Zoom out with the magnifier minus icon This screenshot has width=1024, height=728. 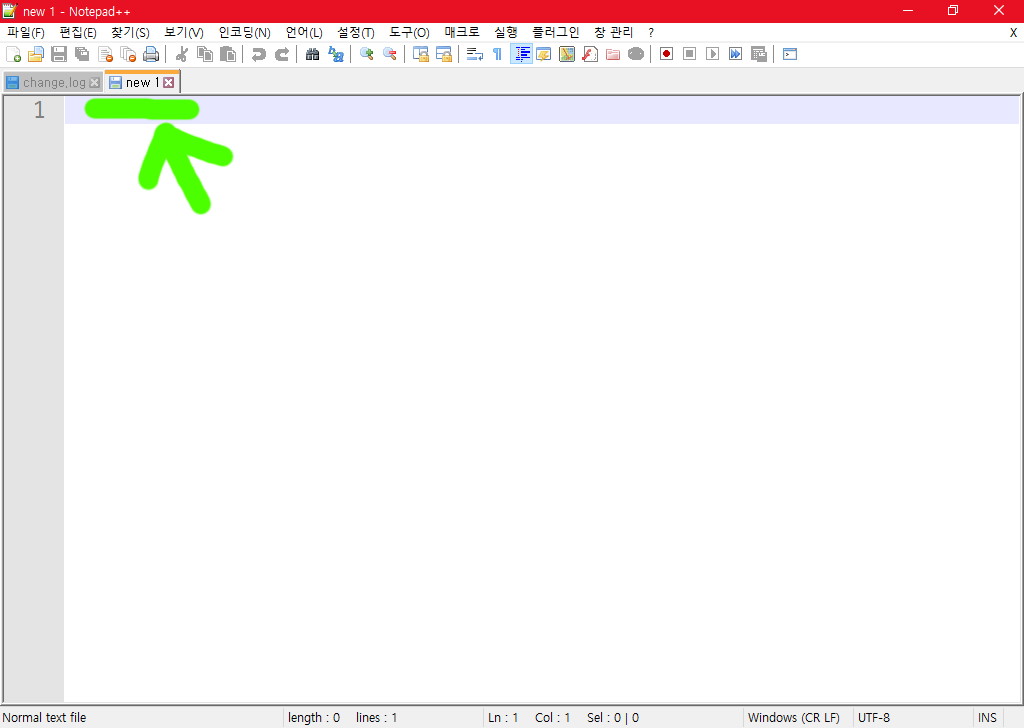click(390, 54)
